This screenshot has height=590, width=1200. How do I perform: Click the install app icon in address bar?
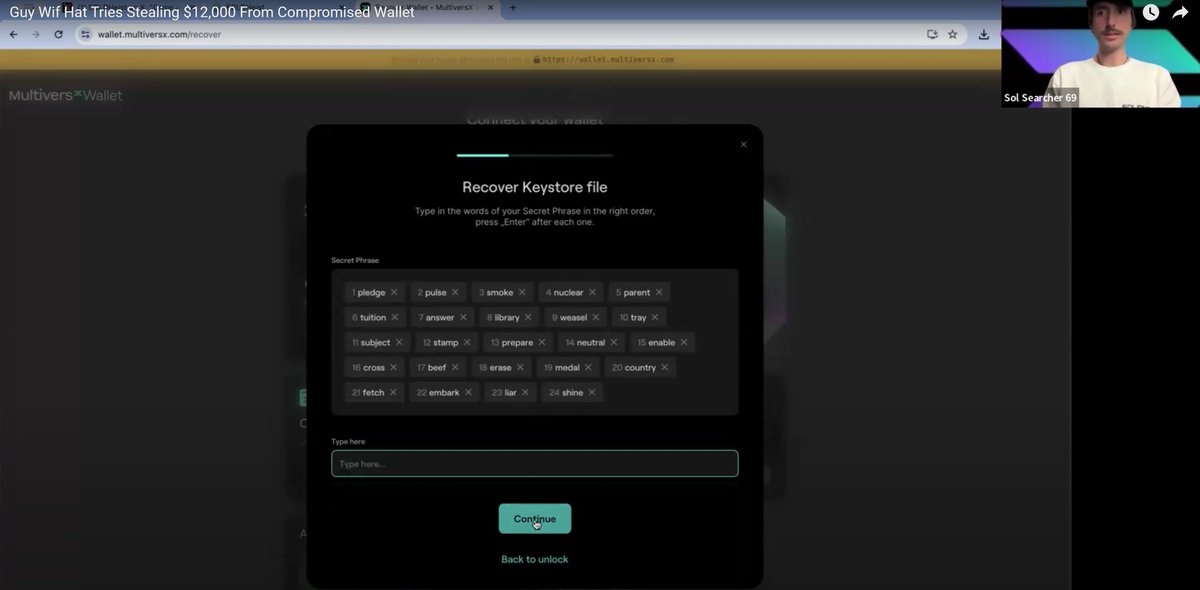(x=932, y=34)
